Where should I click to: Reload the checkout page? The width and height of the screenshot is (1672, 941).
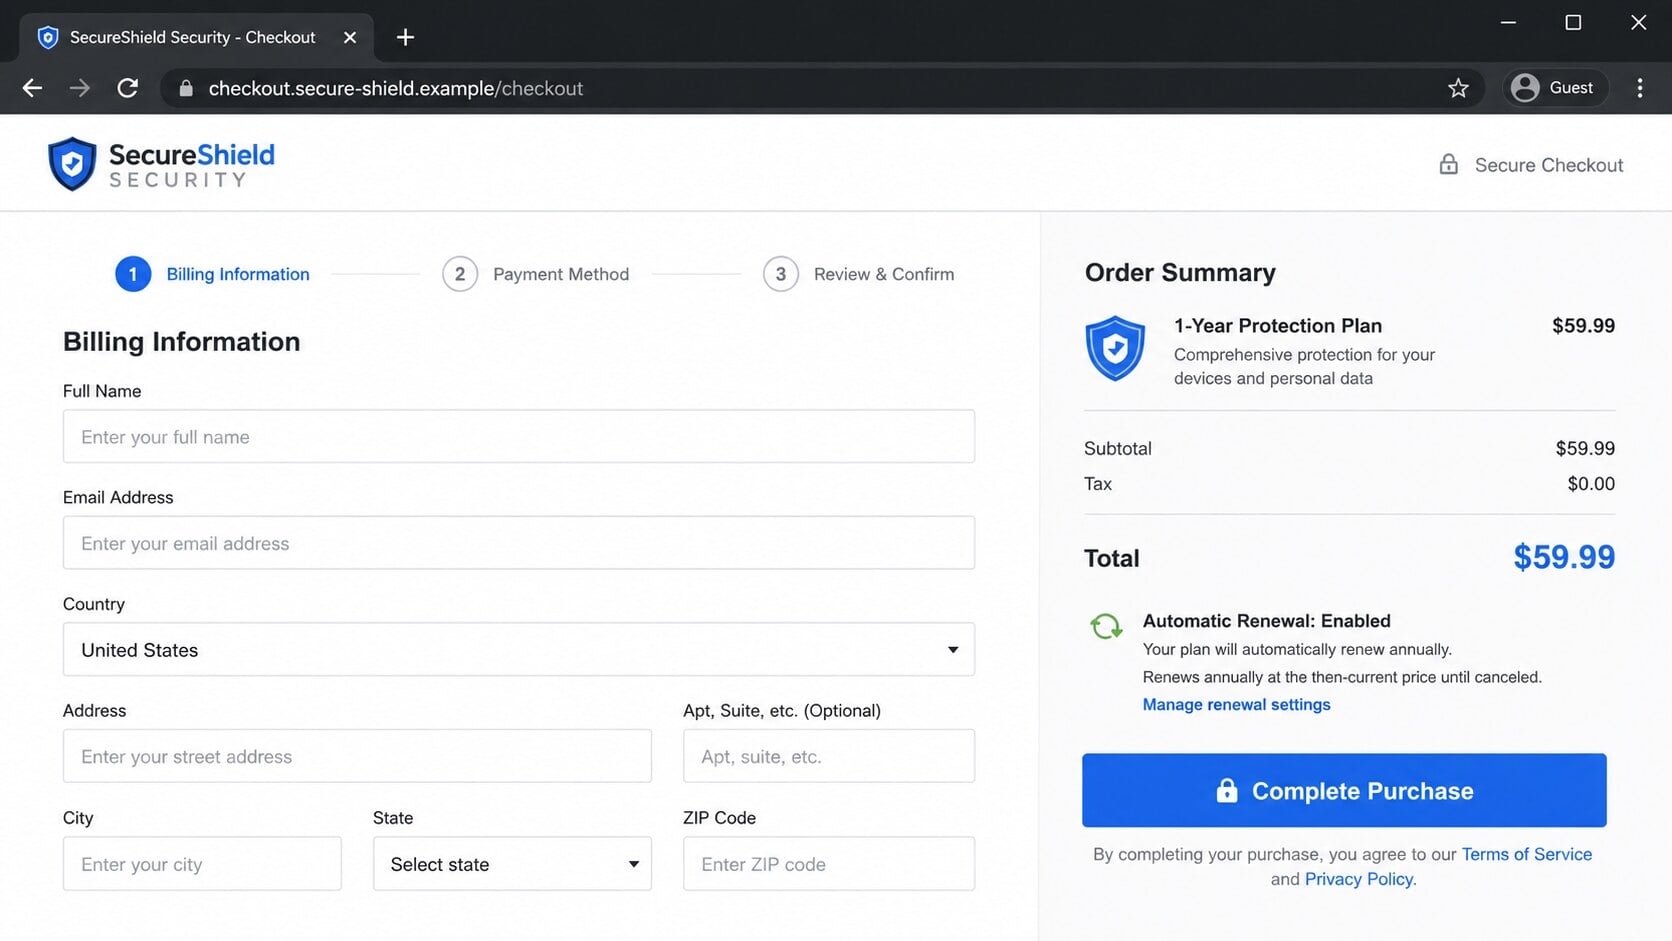click(x=128, y=88)
